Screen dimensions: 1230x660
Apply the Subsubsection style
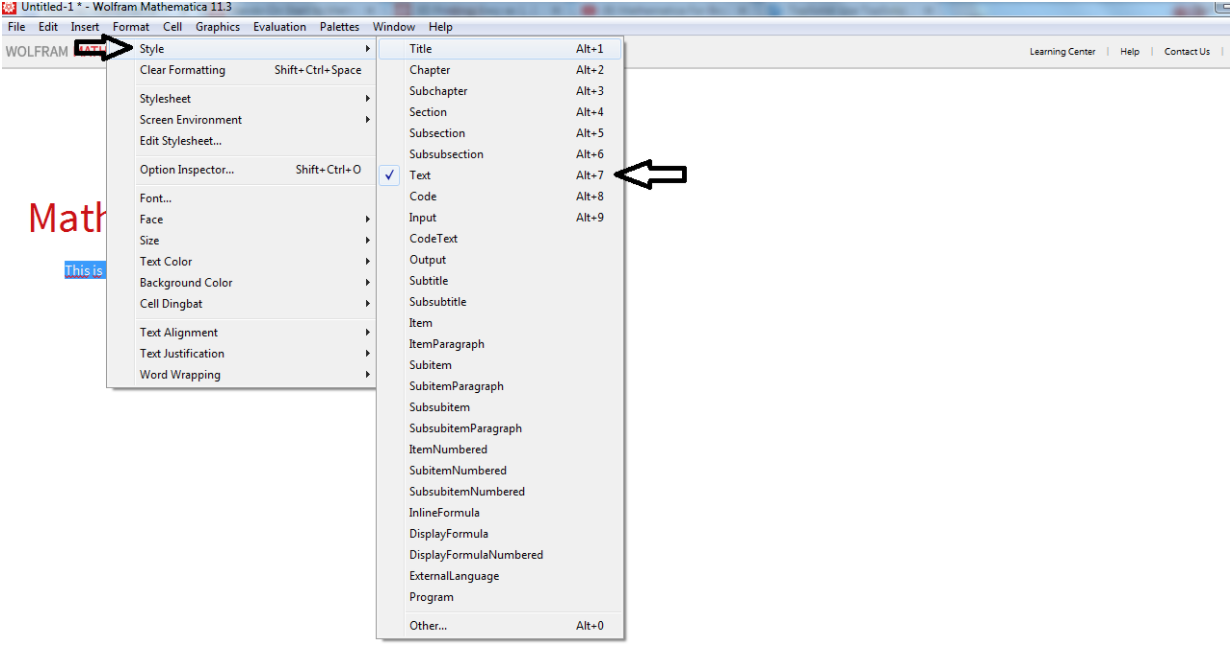pyautogui.click(x=500, y=154)
